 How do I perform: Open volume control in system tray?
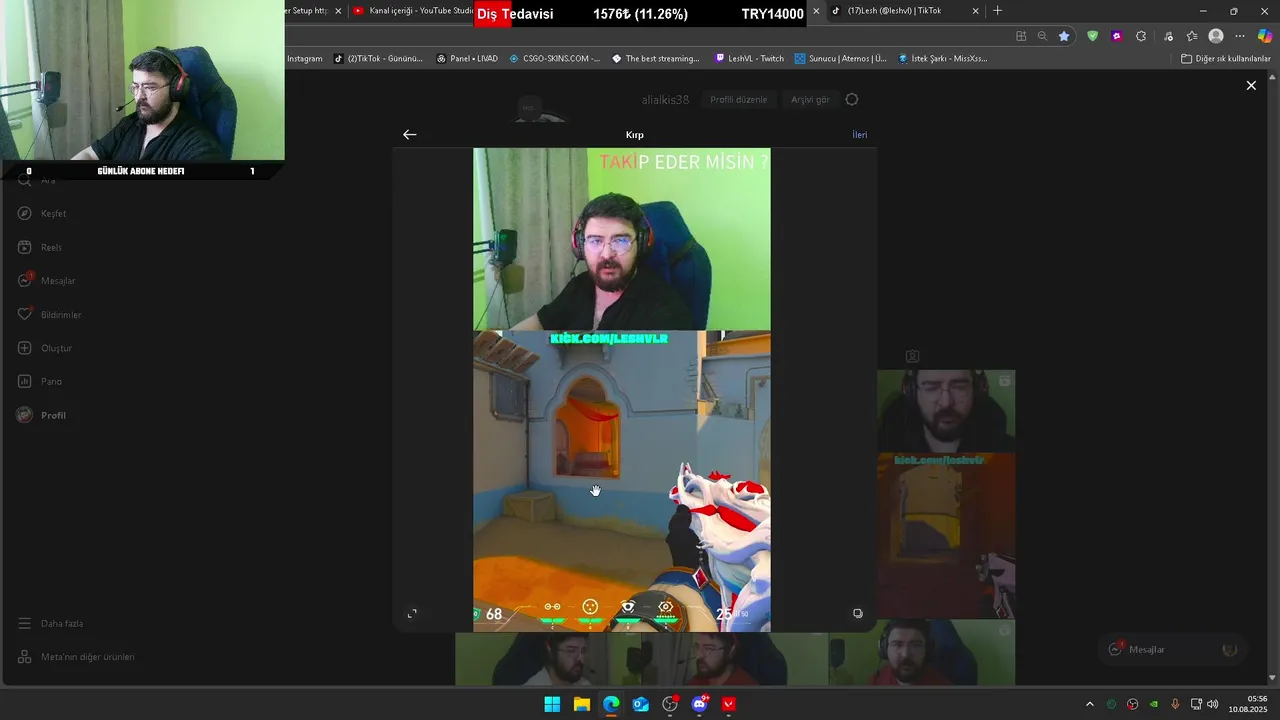pyautogui.click(x=1213, y=704)
